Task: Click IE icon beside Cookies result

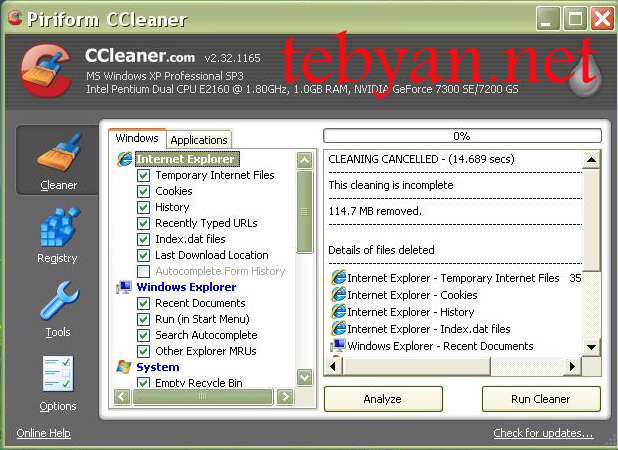Action: point(338,295)
